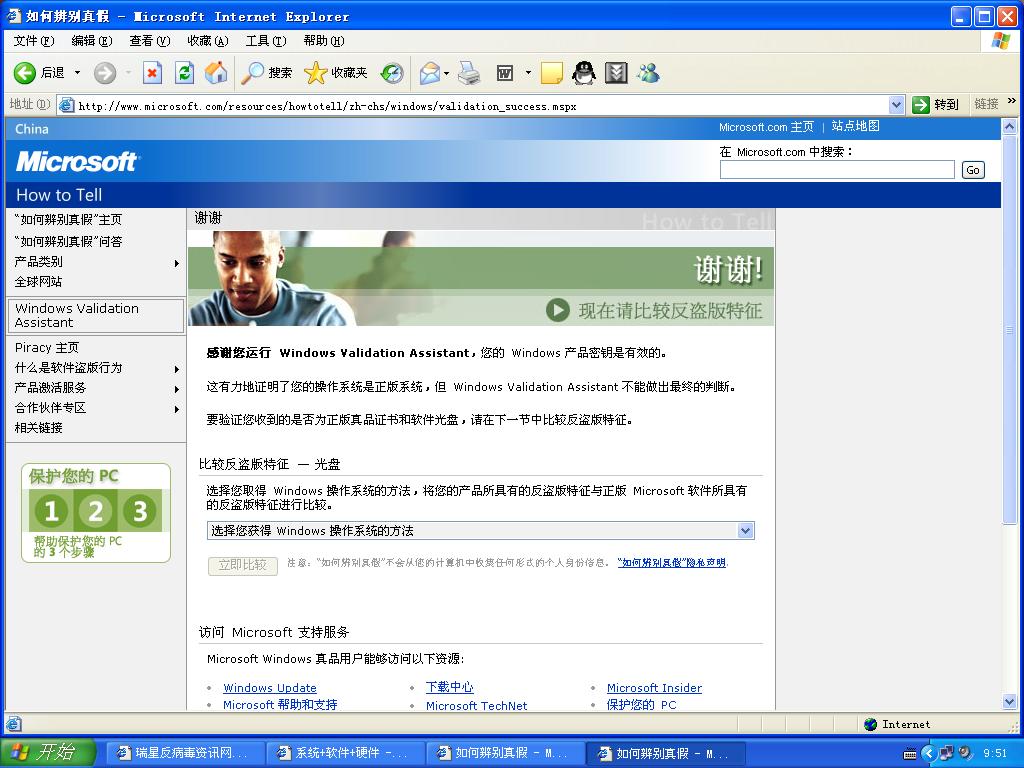Open 相关链接 sidebar link
The image size is (1024, 768).
pos(39,428)
